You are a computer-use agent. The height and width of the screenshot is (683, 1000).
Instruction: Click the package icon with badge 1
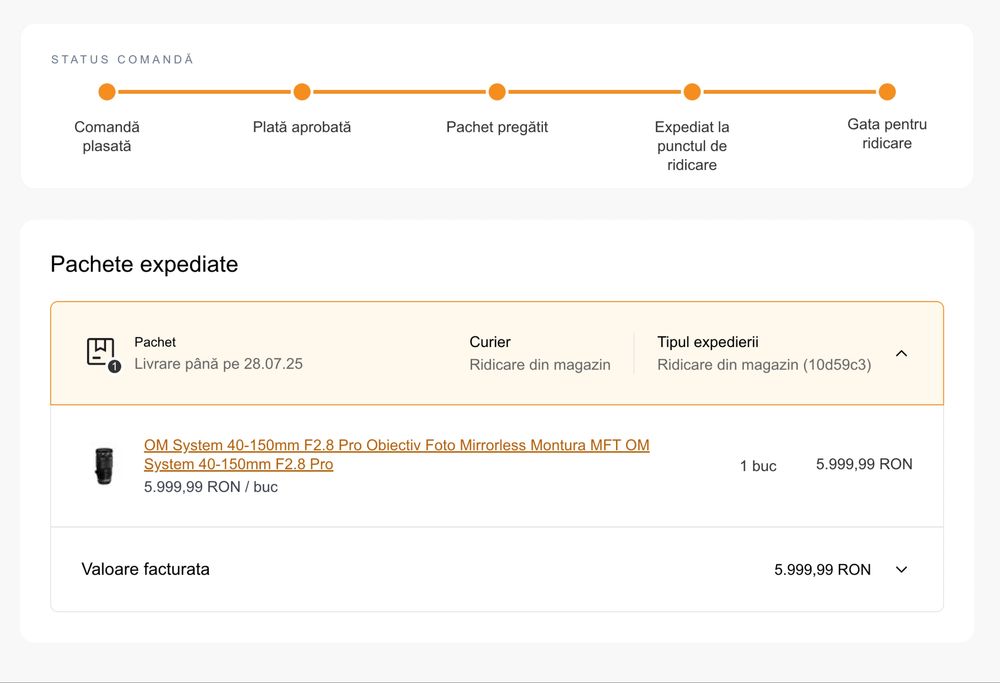(101, 353)
